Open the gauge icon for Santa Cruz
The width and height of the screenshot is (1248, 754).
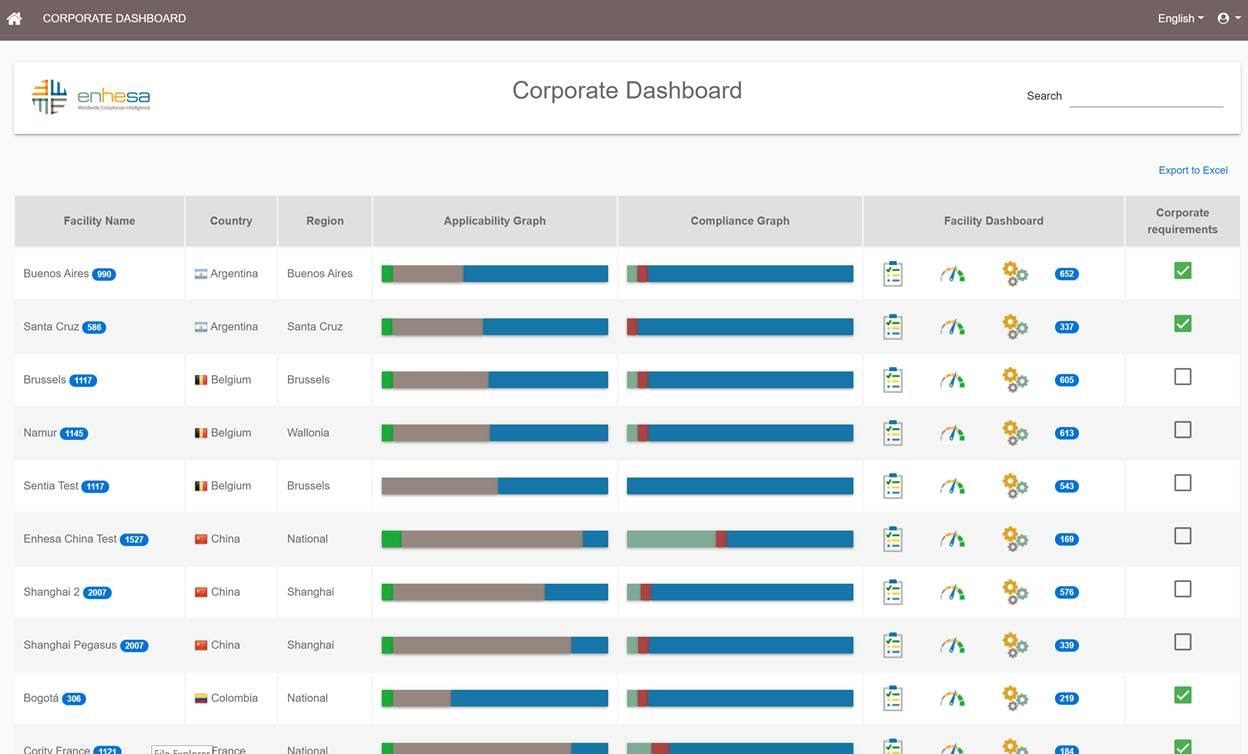[953, 327]
